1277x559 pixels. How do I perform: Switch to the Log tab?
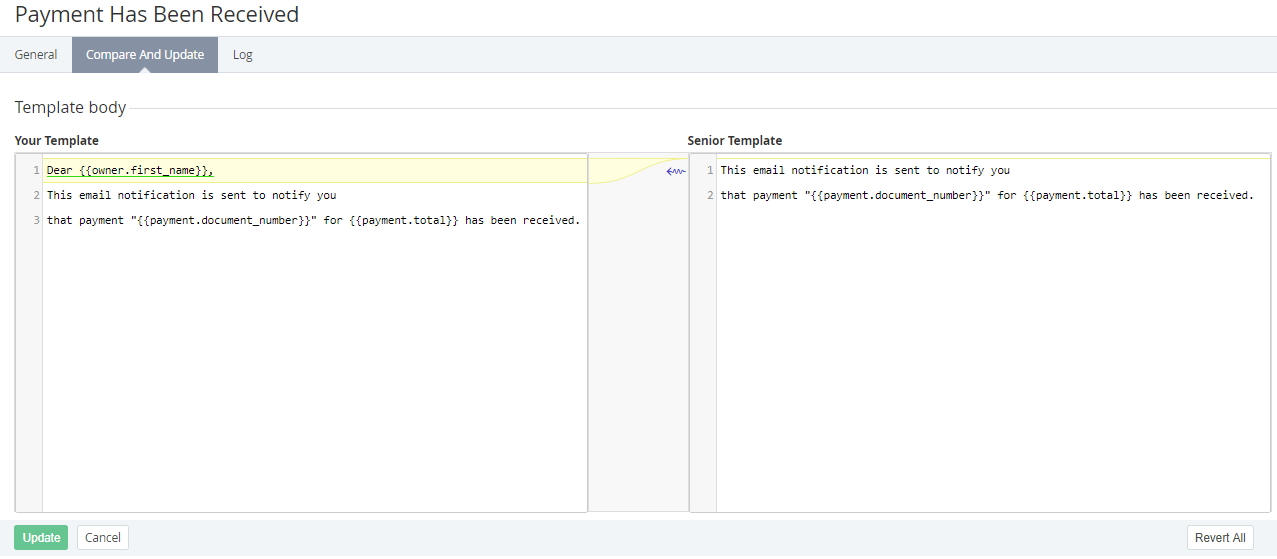243,55
